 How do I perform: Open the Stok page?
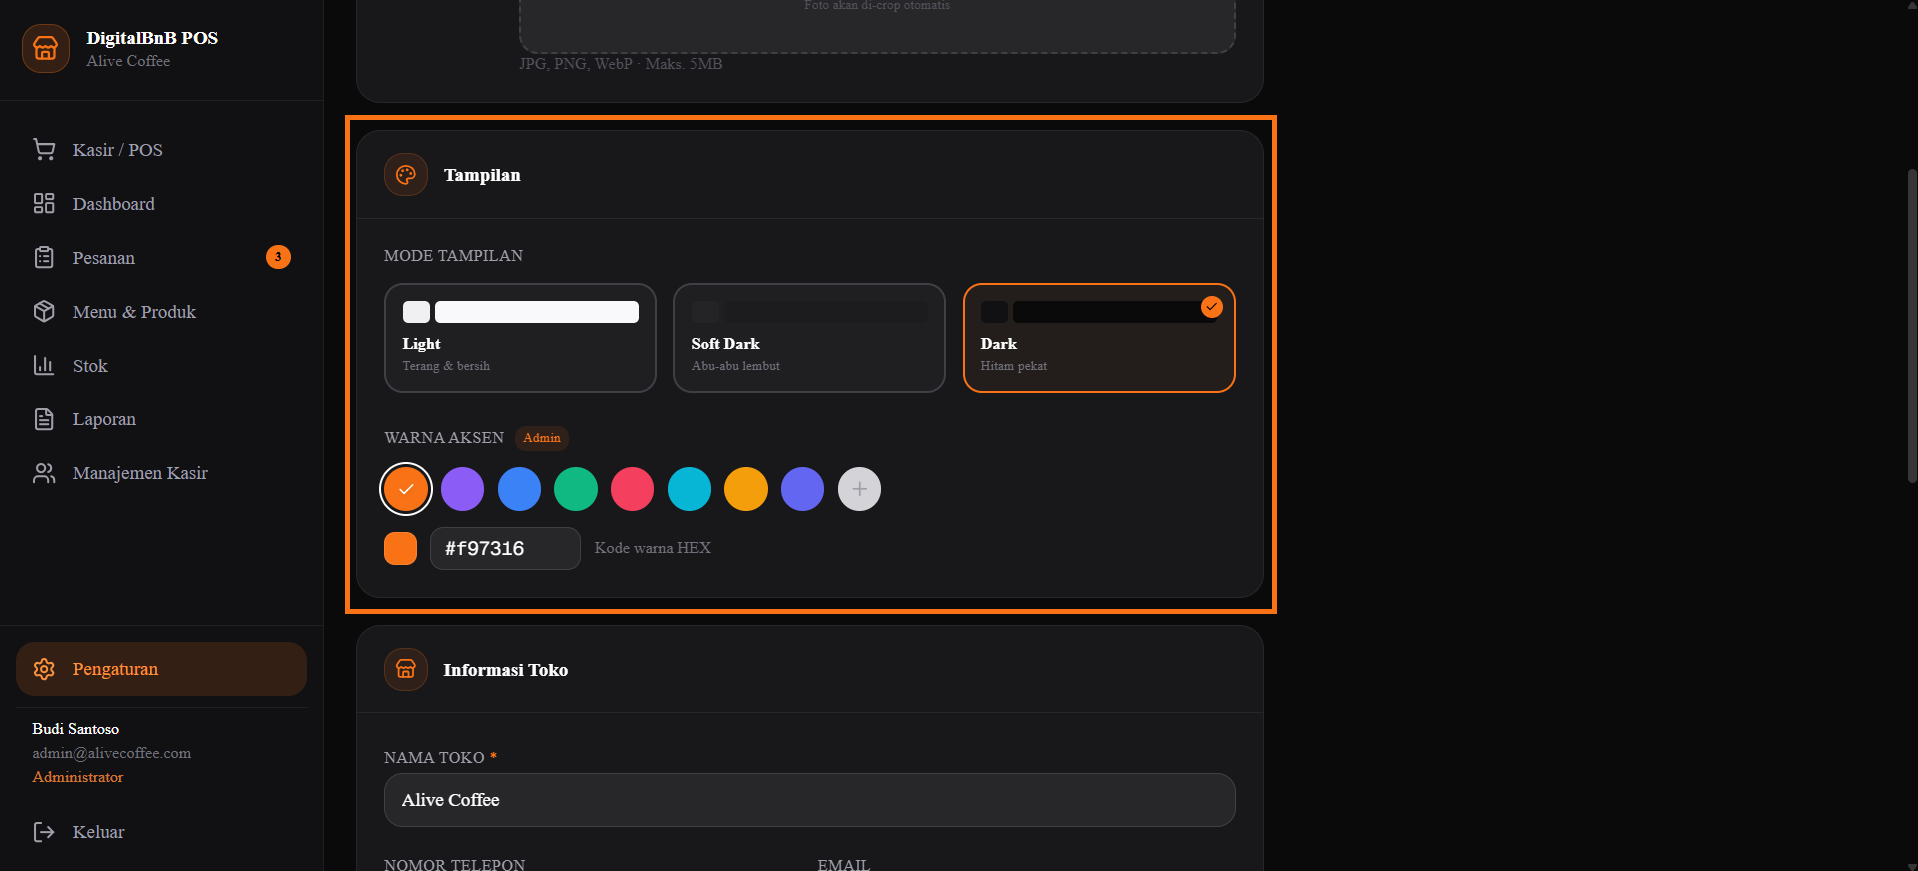pyautogui.click(x=161, y=366)
